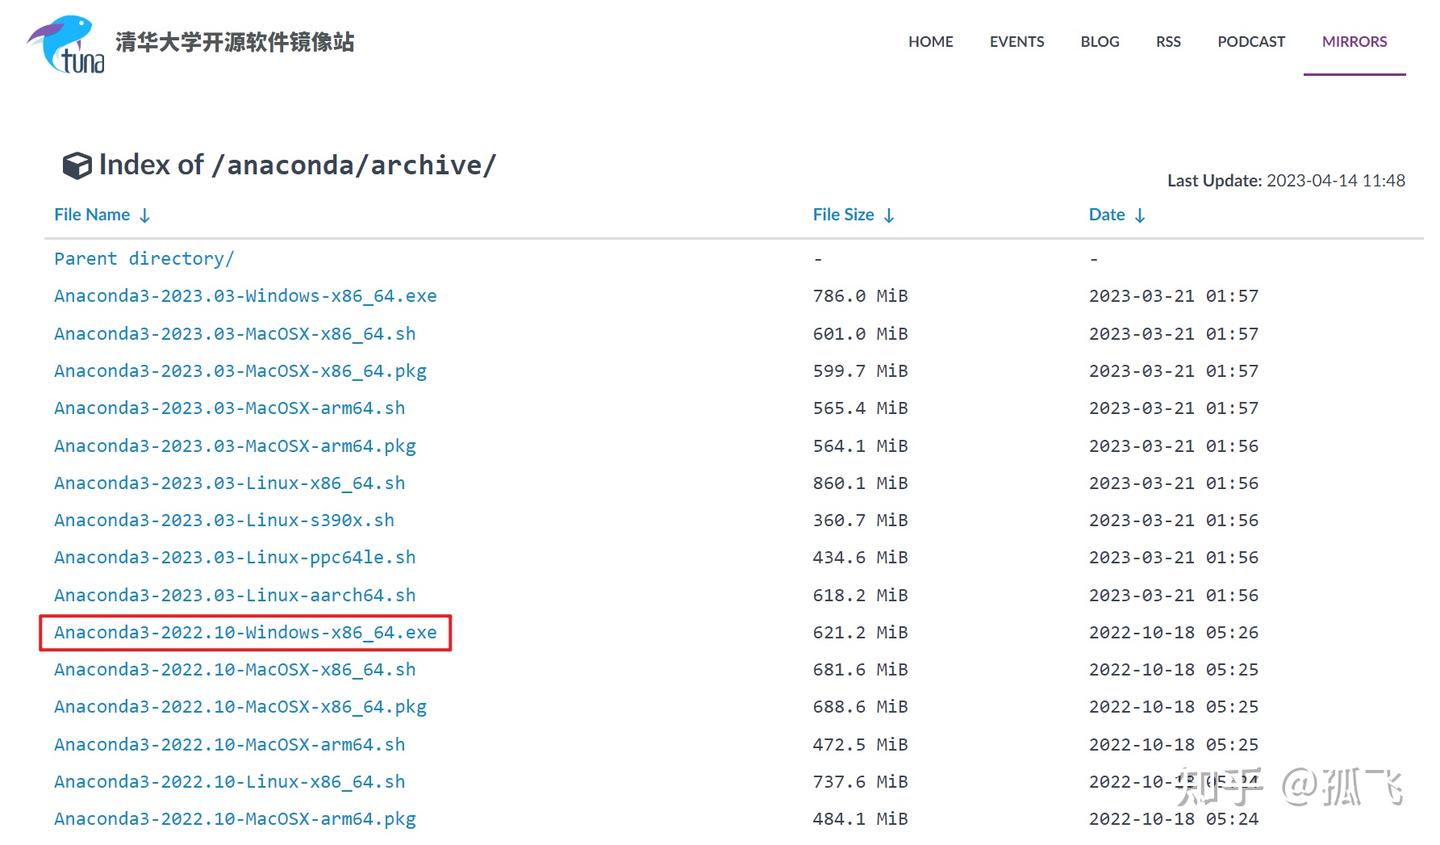
Task: Open Anaconda3-2023.03-Linux-x86_64.sh link
Action: 229,483
